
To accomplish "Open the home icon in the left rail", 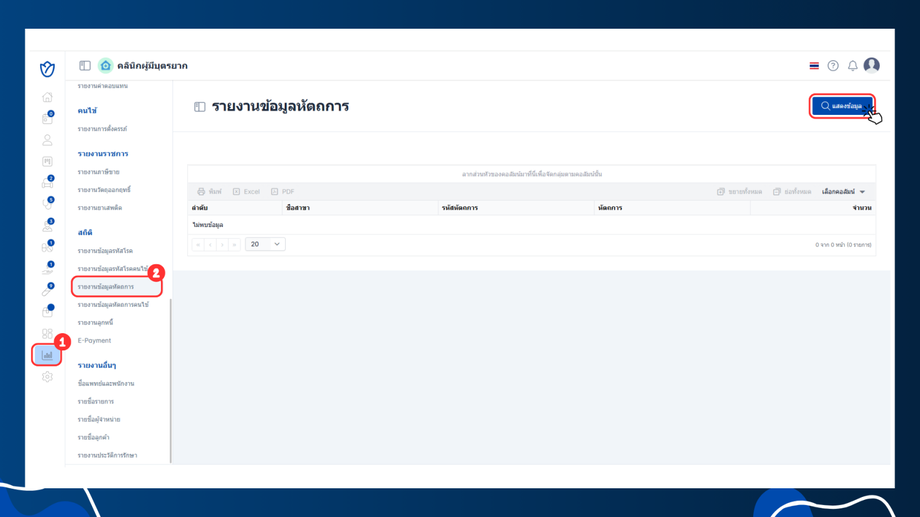I will click(48, 97).
